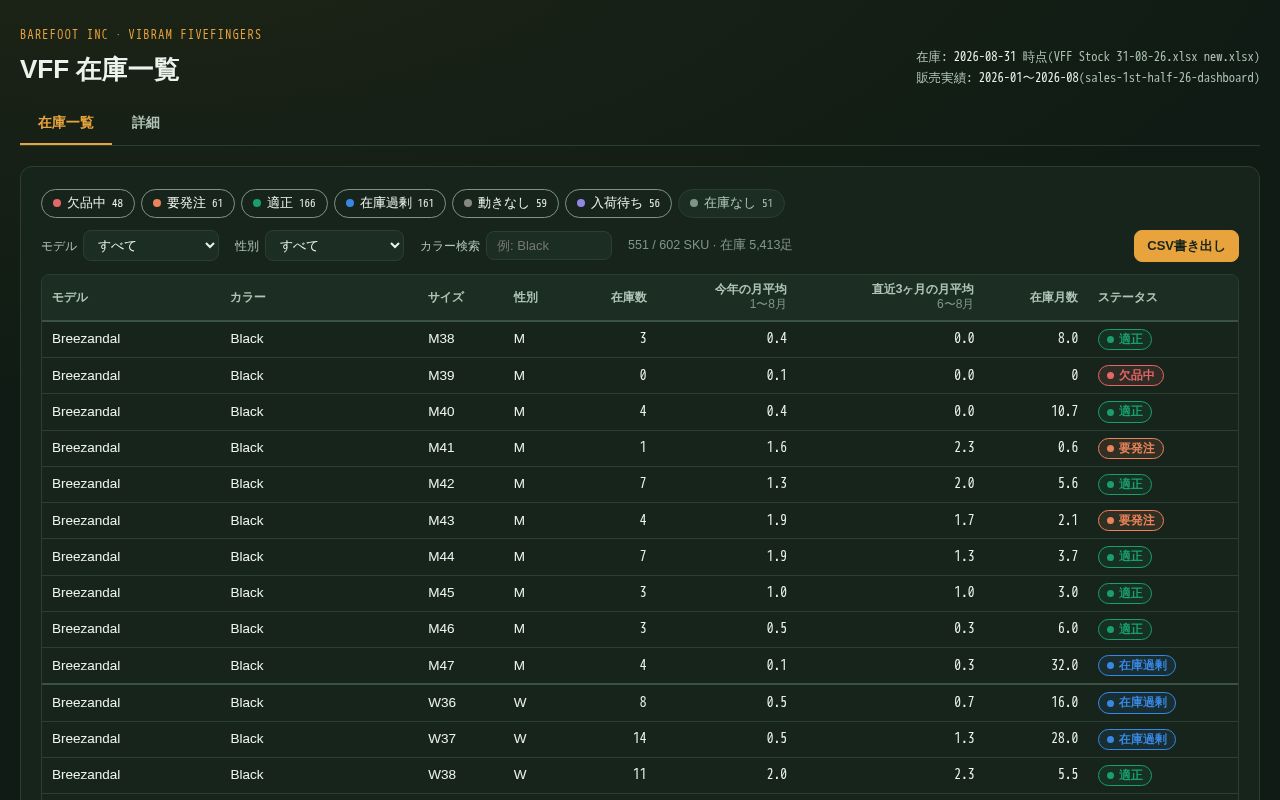Toggle the 要発注 61 filter chip

(x=188, y=203)
